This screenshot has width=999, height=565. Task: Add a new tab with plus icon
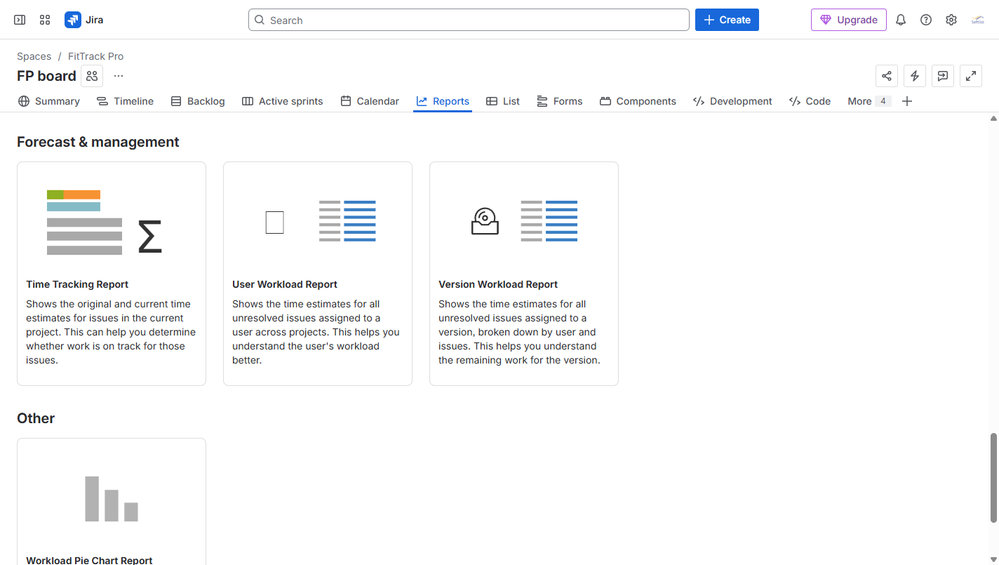coord(907,101)
